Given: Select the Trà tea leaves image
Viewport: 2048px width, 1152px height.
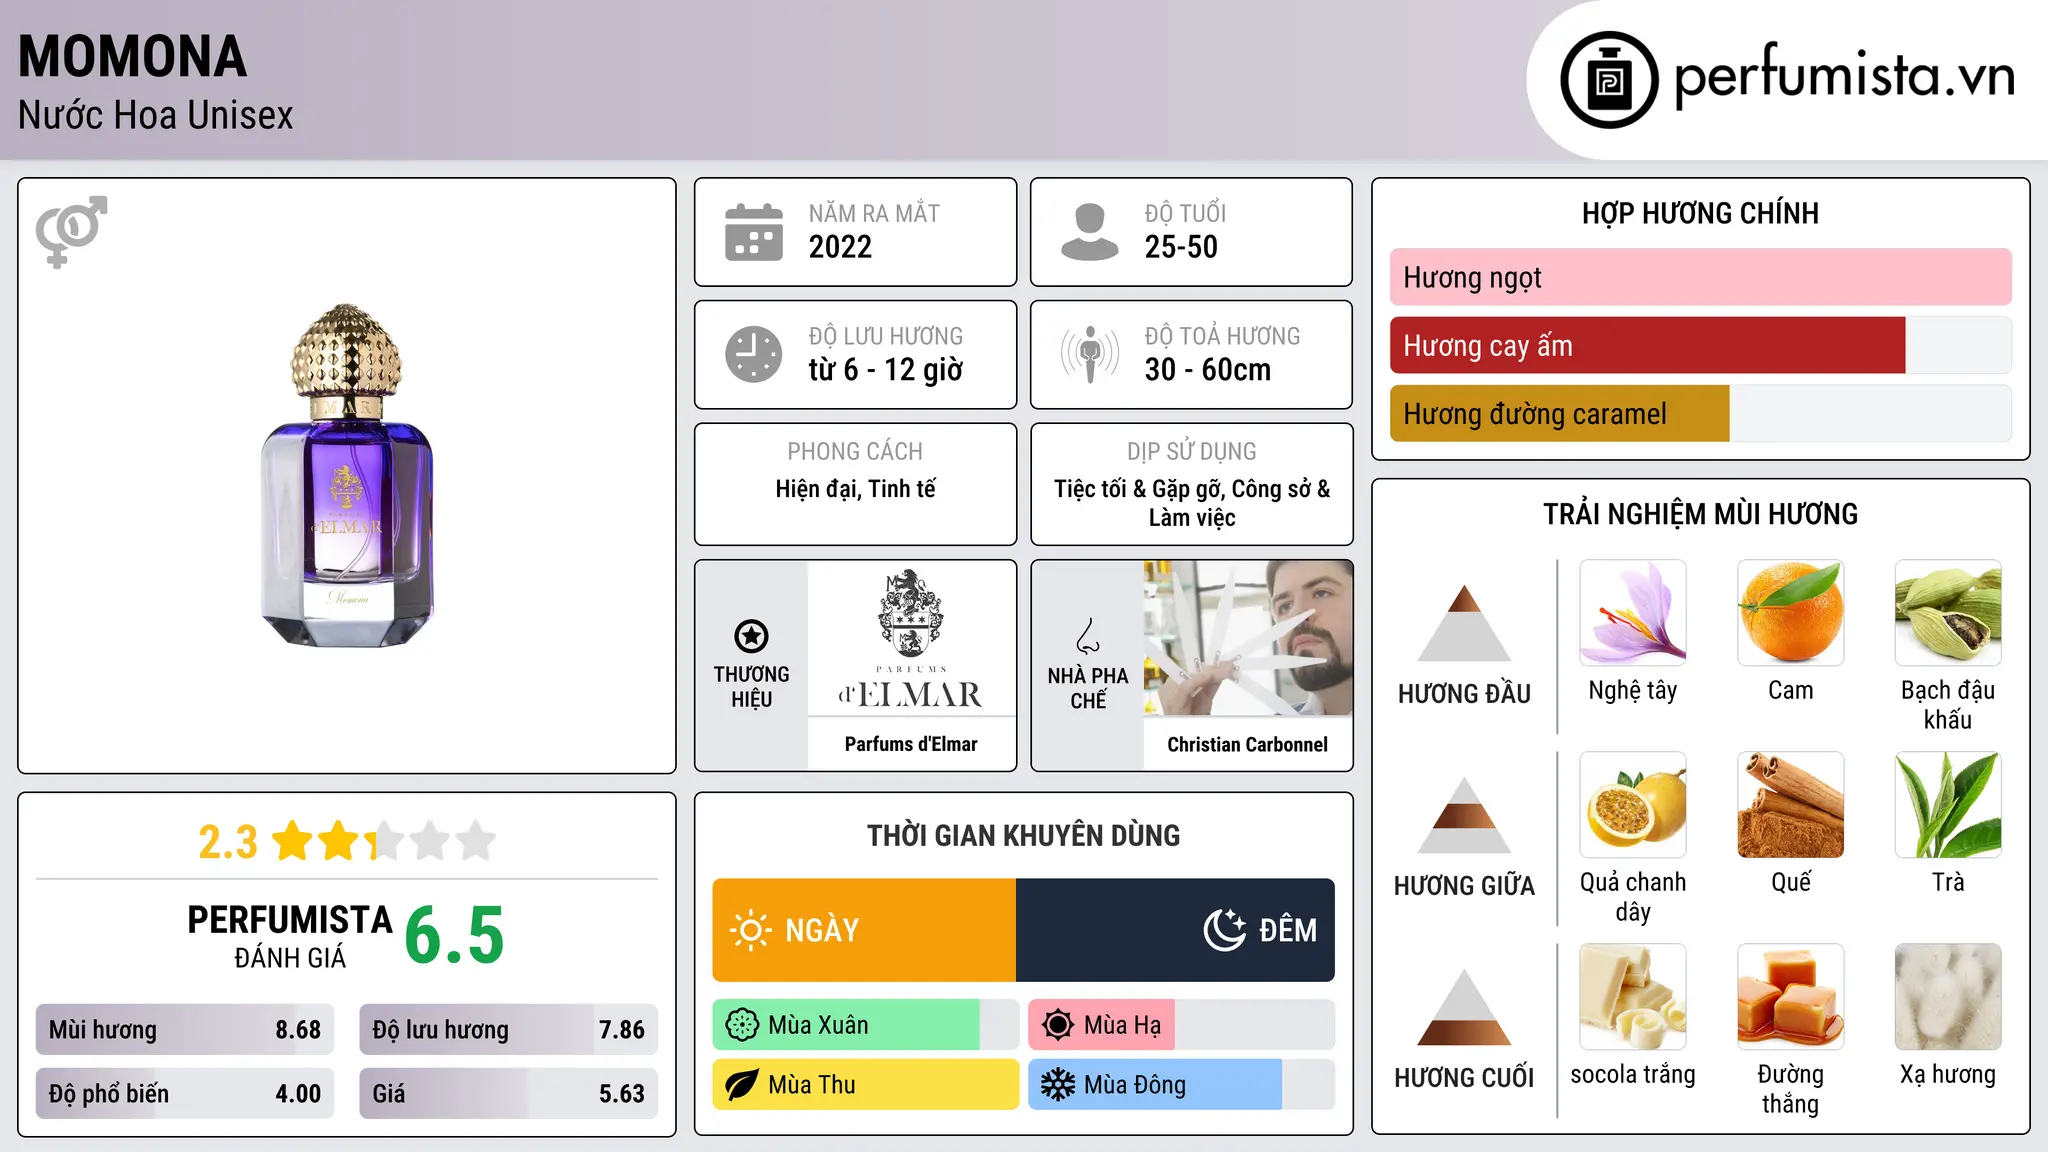Looking at the screenshot, I should [x=1948, y=805].
